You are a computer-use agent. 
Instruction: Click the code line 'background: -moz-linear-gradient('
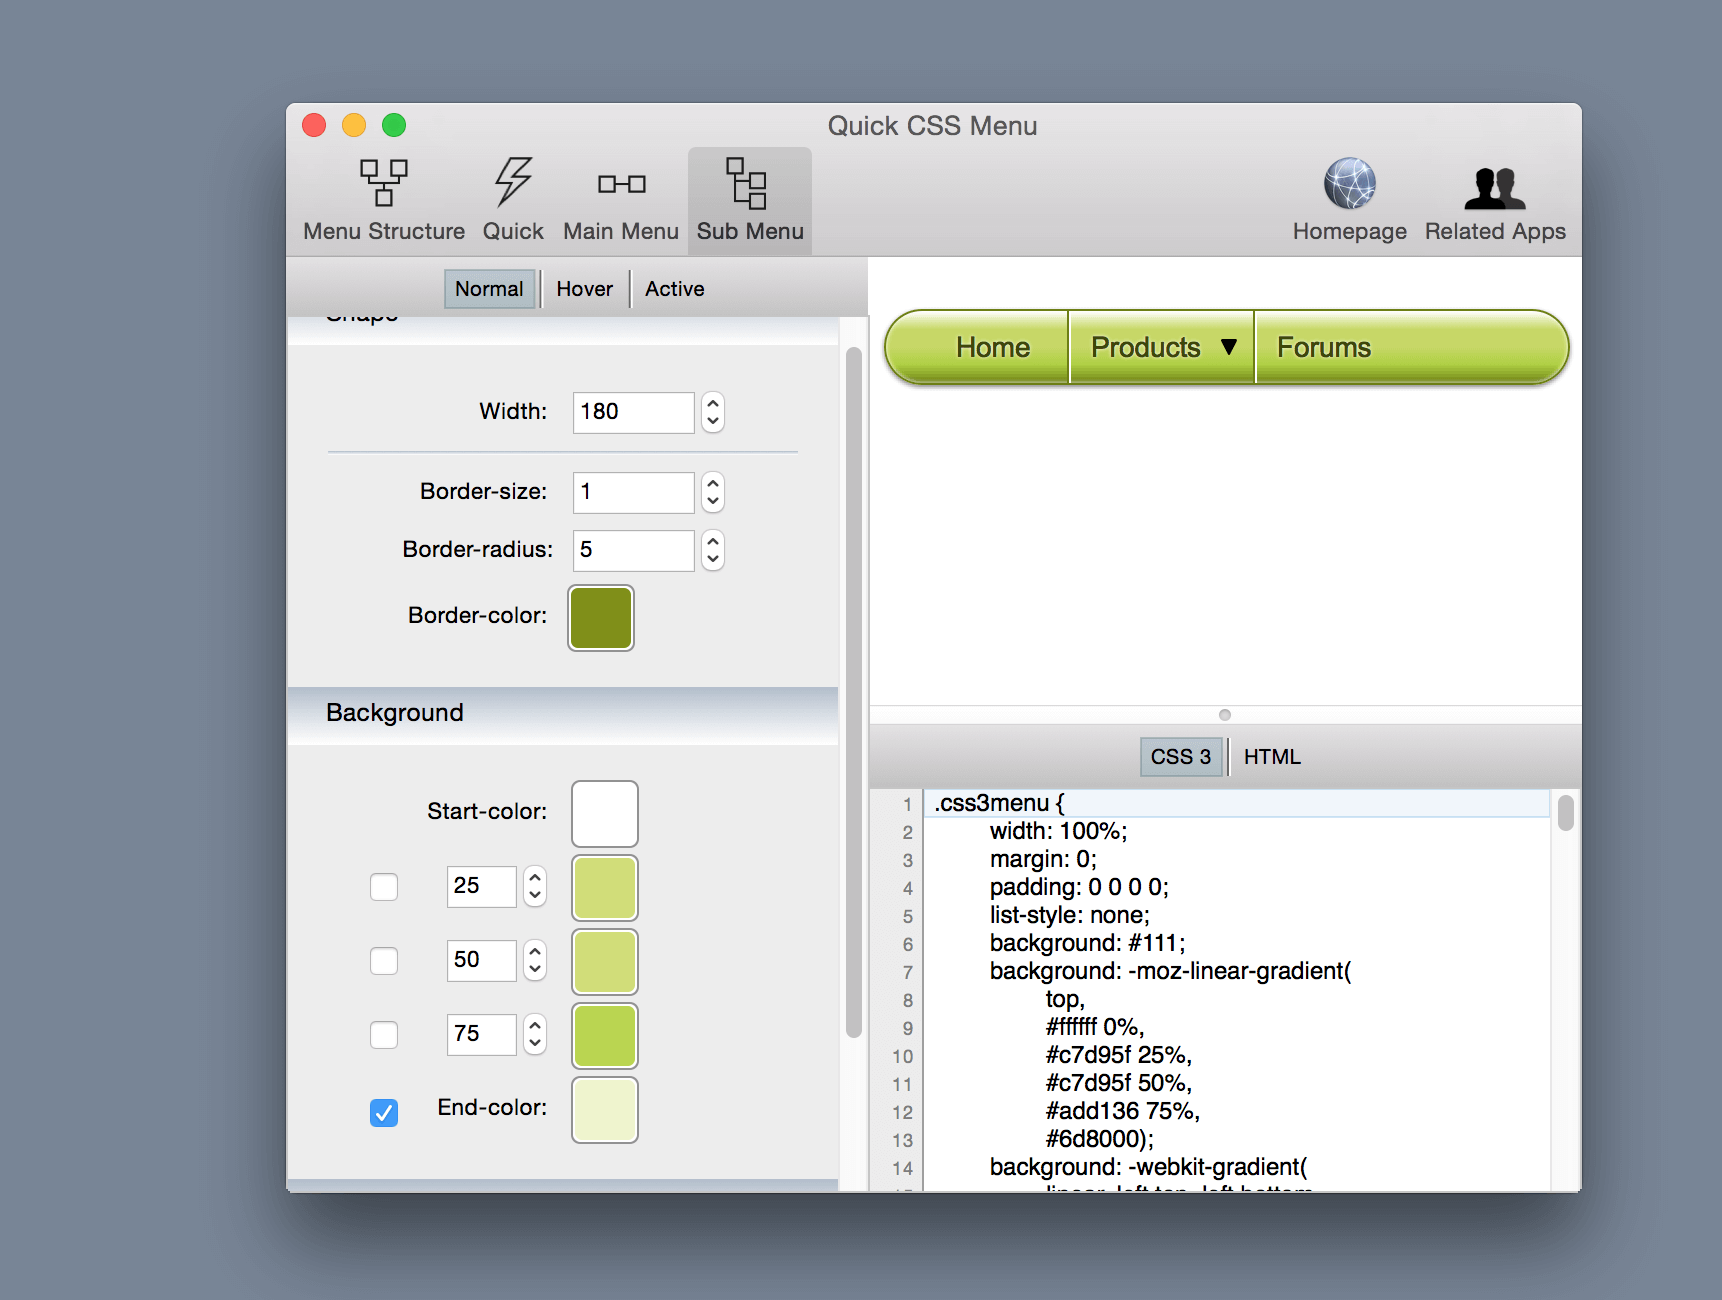coord(1170,971)
